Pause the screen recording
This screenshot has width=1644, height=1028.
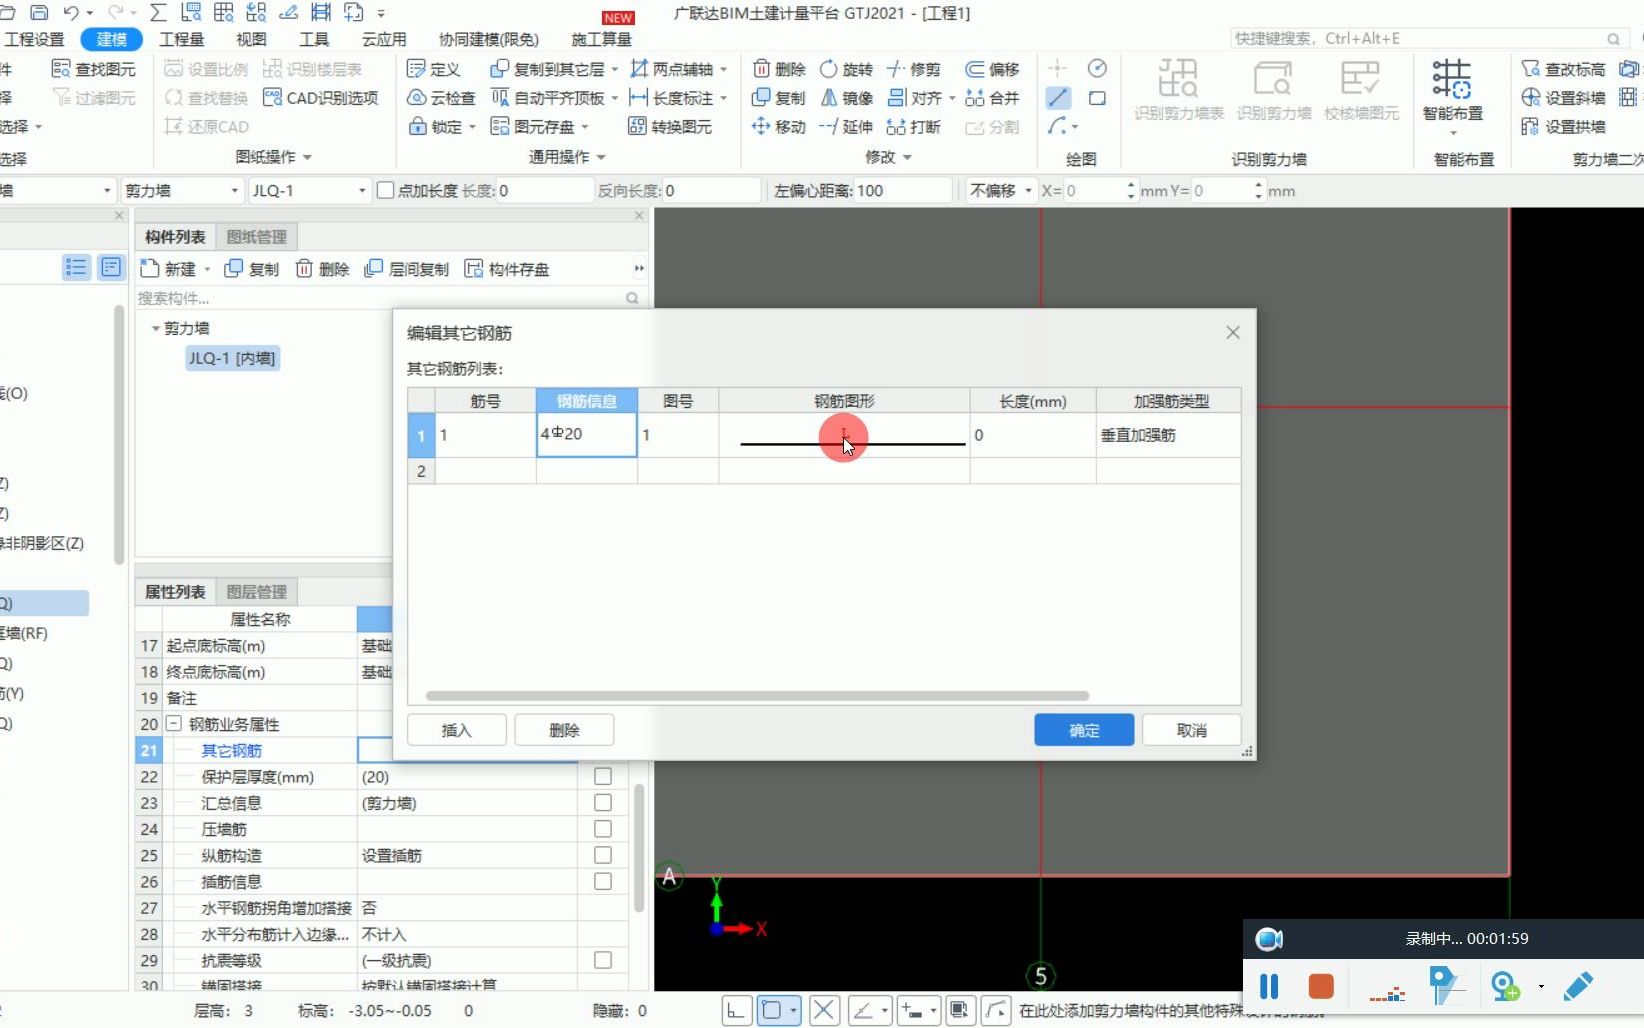tap(1269, 987)
